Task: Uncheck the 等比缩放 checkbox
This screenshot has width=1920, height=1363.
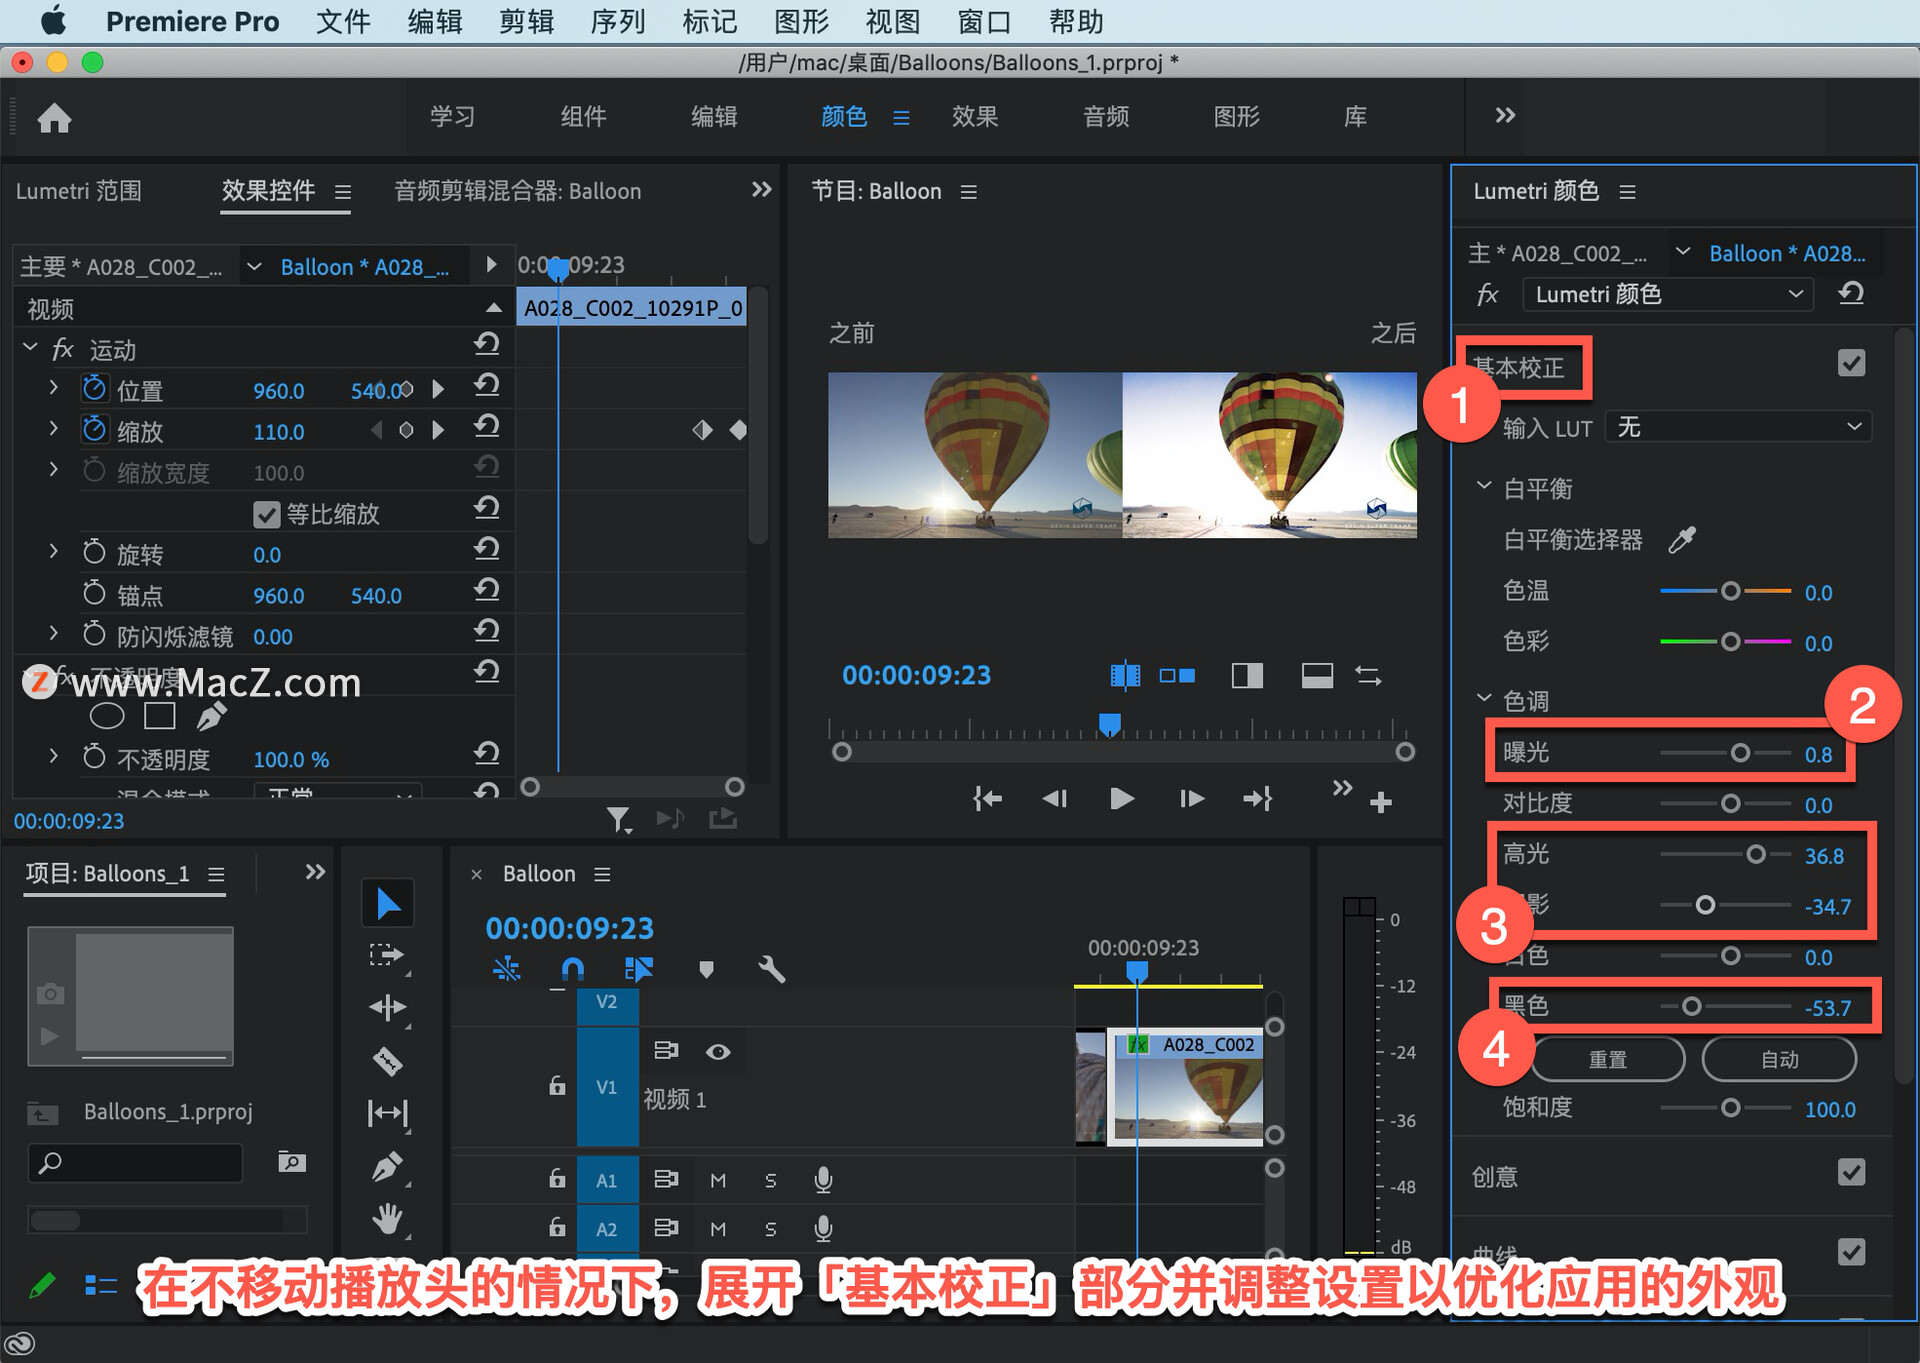Action: pos(266,514)
